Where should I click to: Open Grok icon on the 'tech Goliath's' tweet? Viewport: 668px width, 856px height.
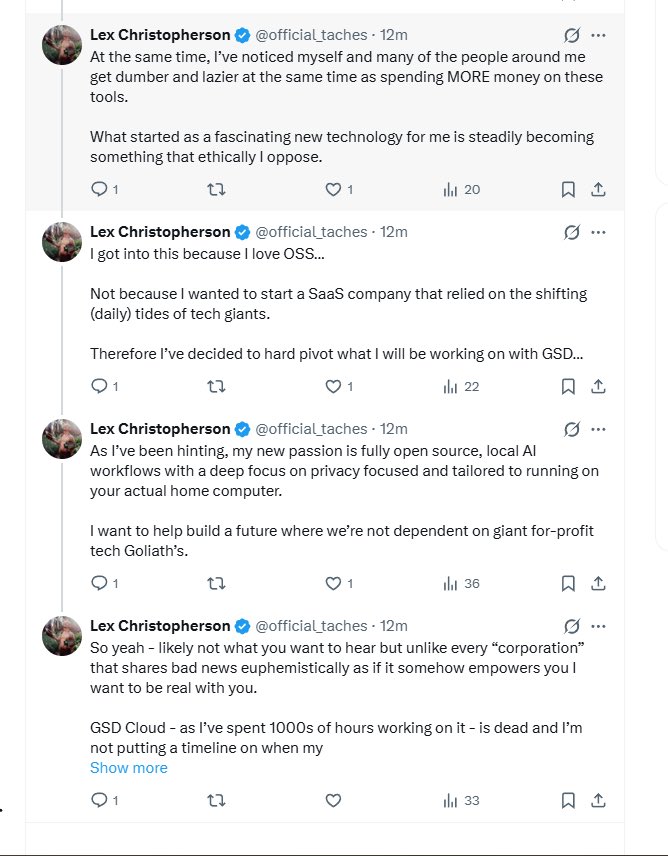571,430
